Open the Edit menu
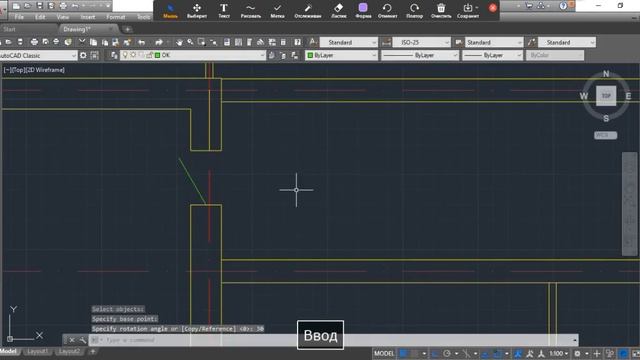640x360 pixels. 40,17
